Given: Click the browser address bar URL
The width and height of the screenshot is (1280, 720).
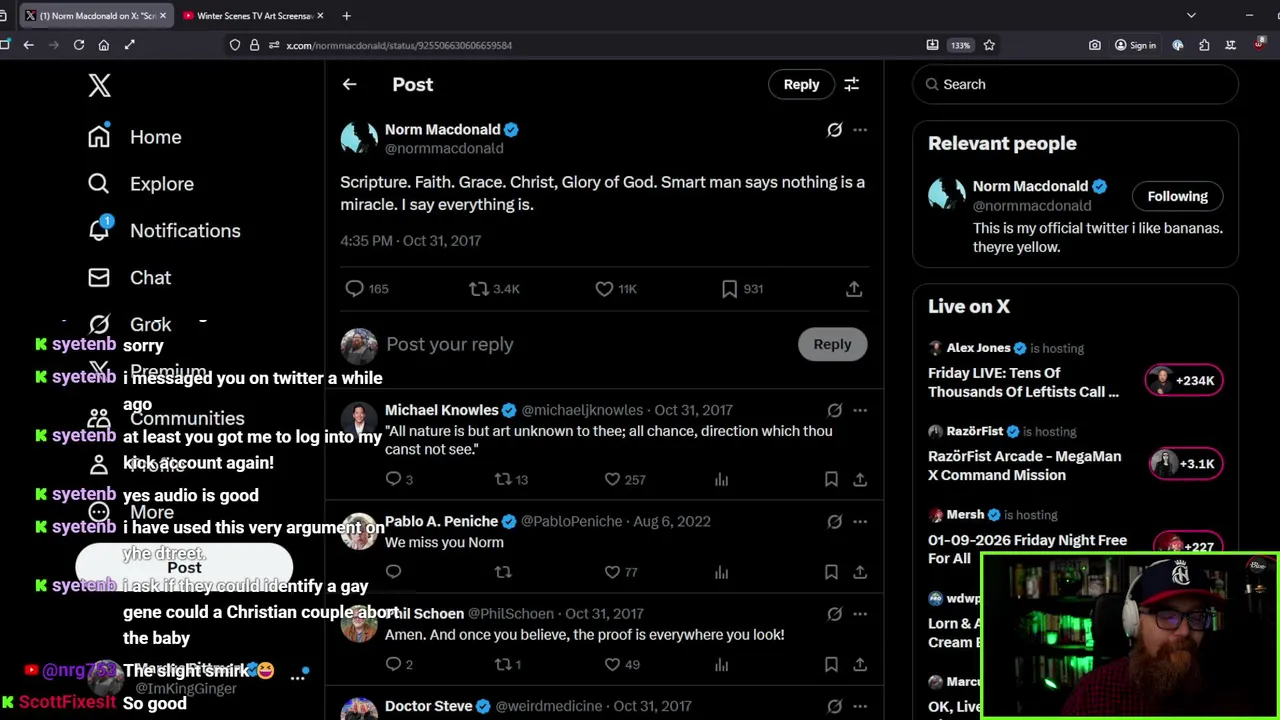Looking at the screenshot, I should (399, 46).
